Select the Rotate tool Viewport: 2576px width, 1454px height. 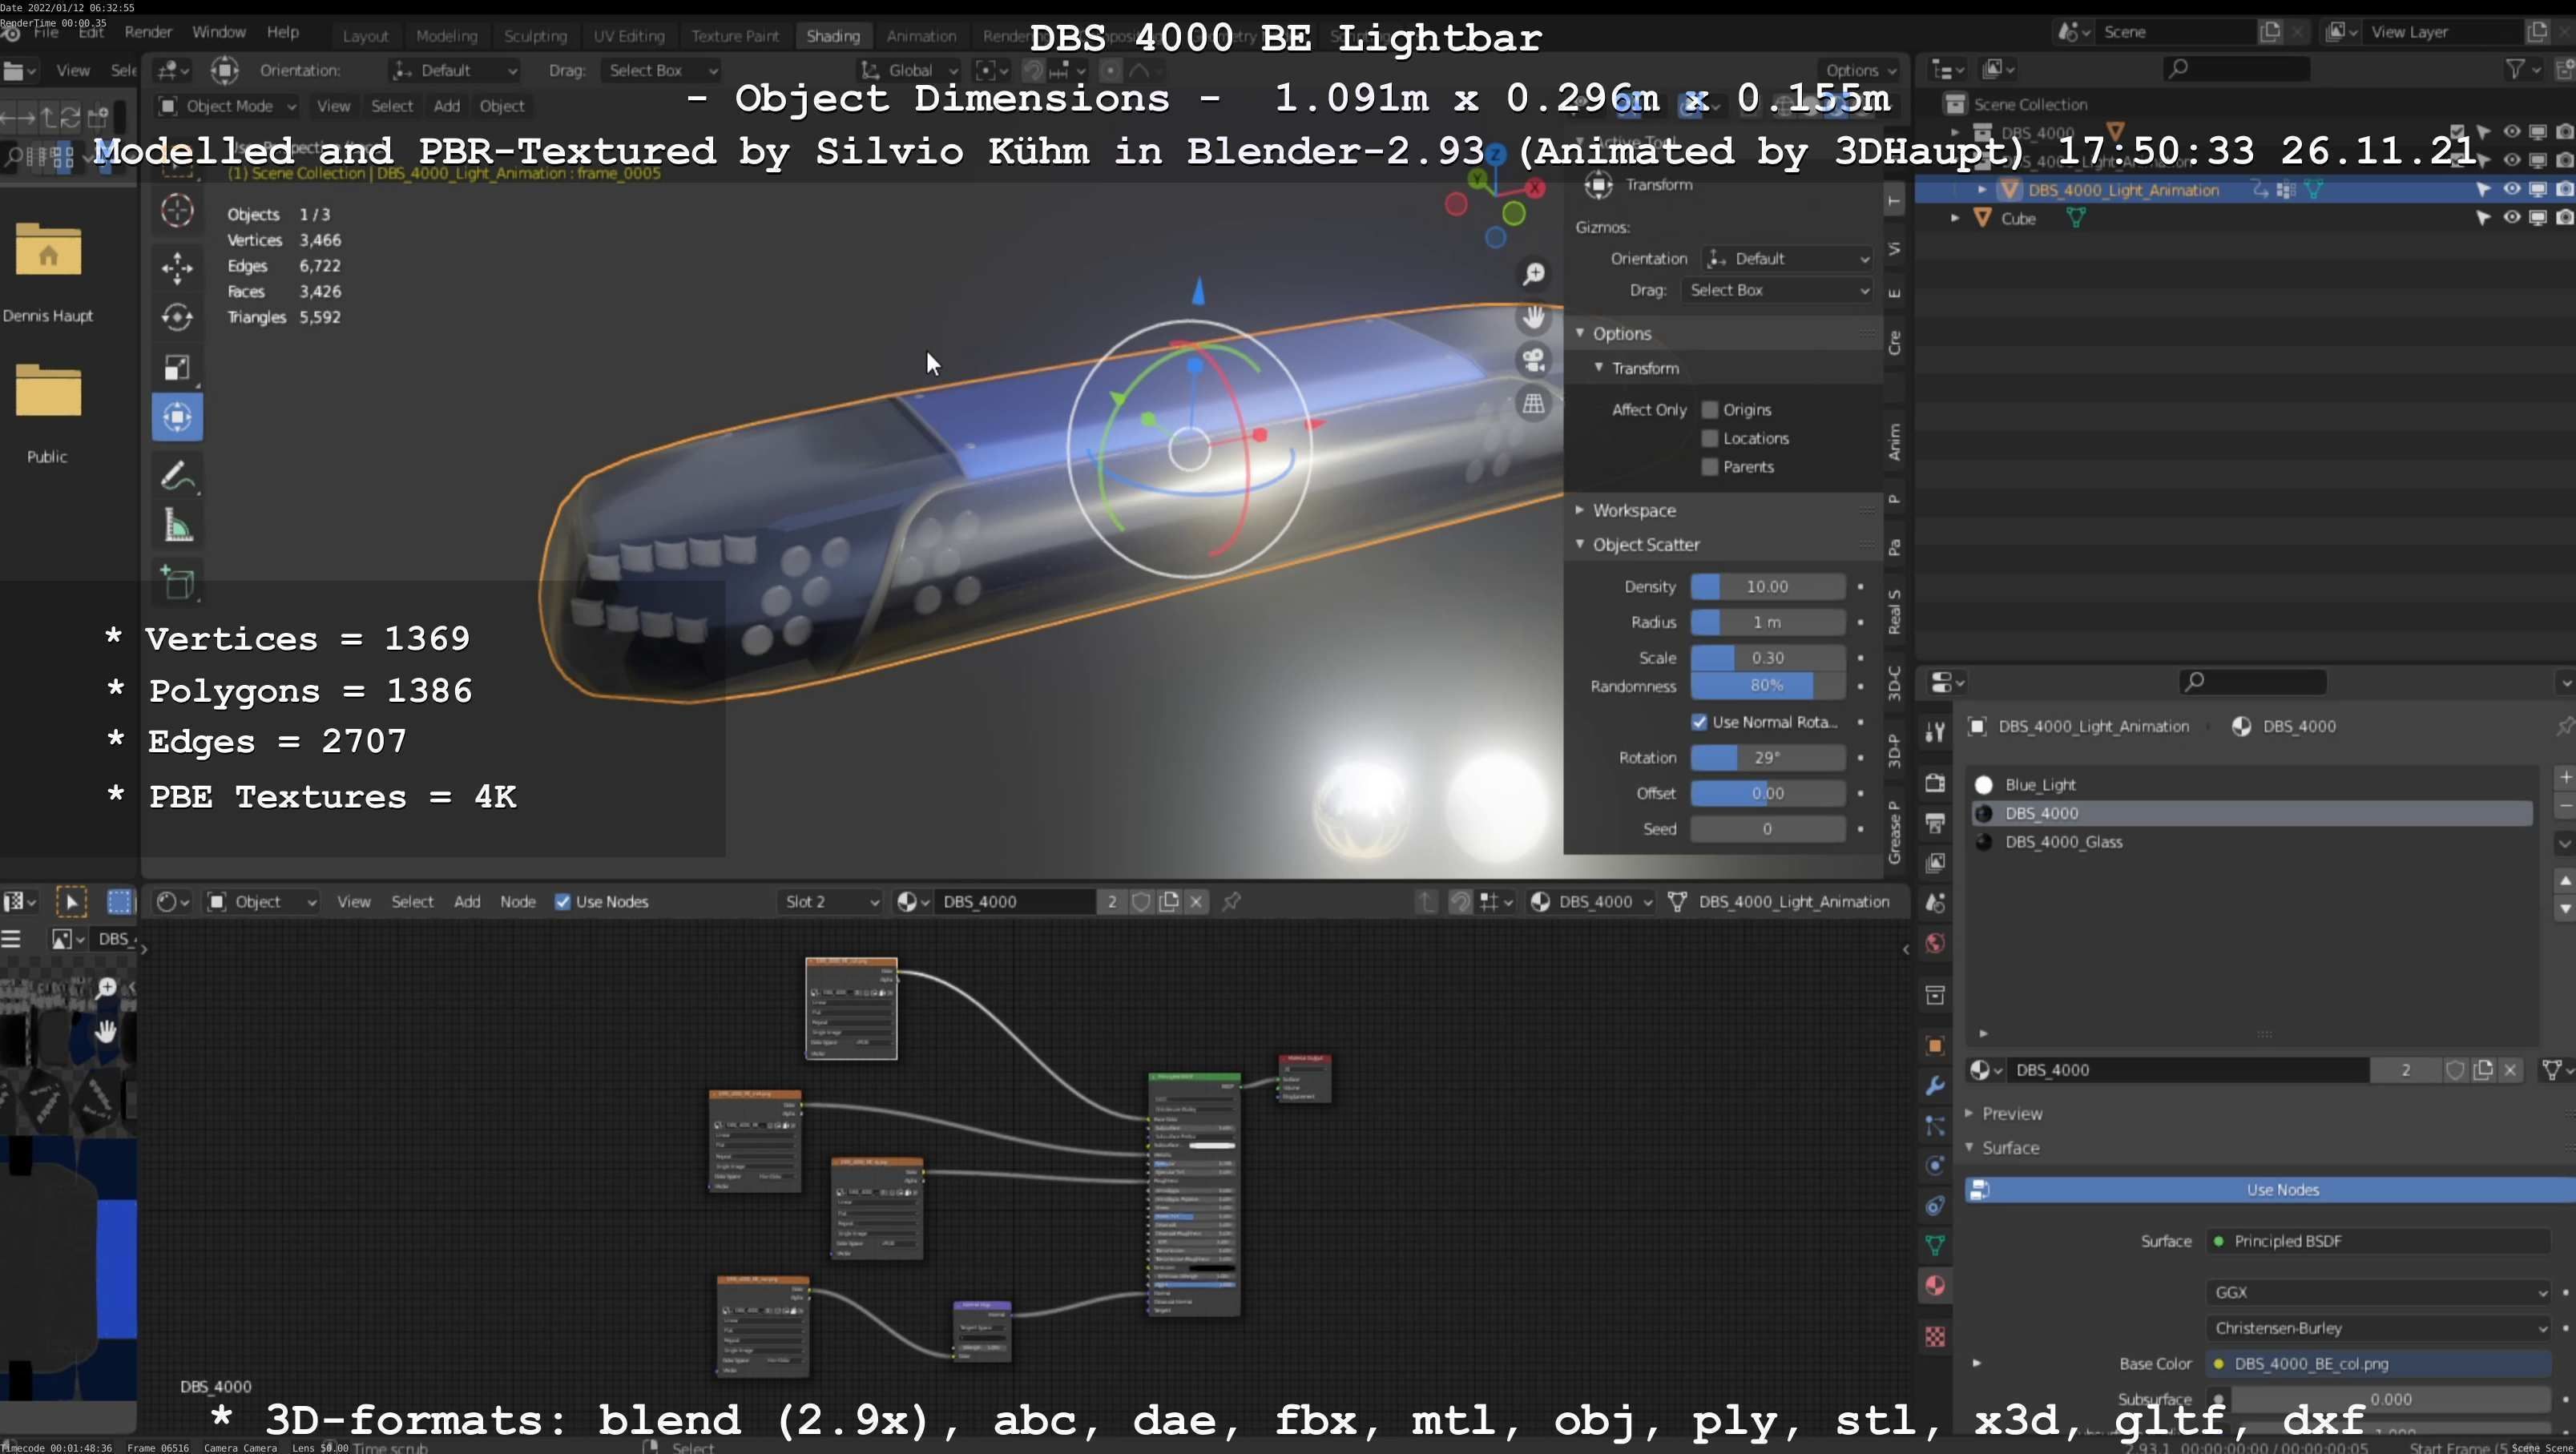pos(177,317)
